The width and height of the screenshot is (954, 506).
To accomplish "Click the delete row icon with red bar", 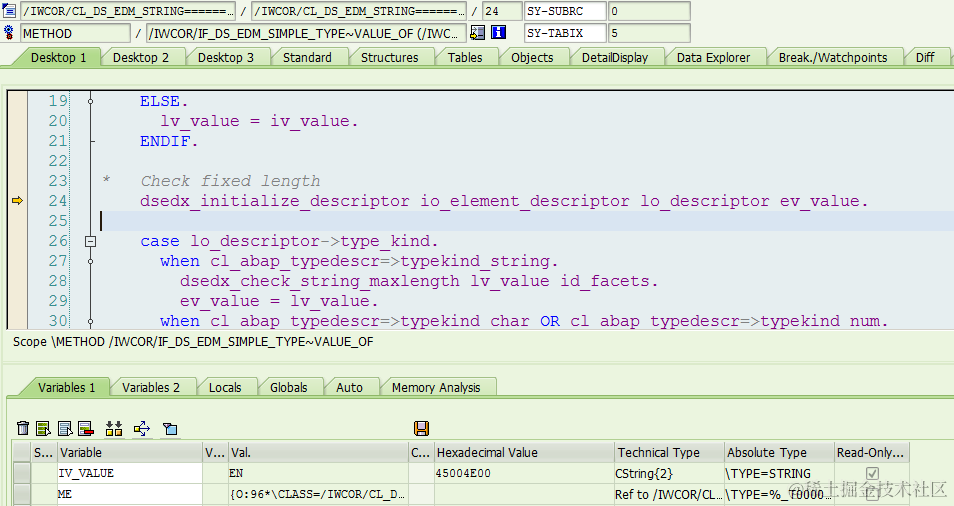I will [86, 428].
